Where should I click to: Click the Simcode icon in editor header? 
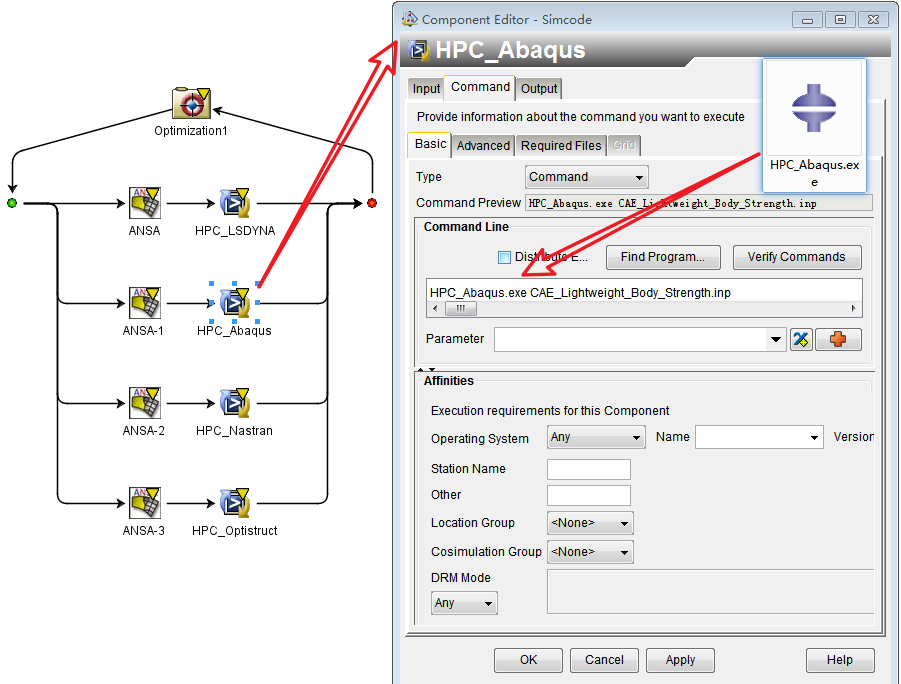pos(419,50)
